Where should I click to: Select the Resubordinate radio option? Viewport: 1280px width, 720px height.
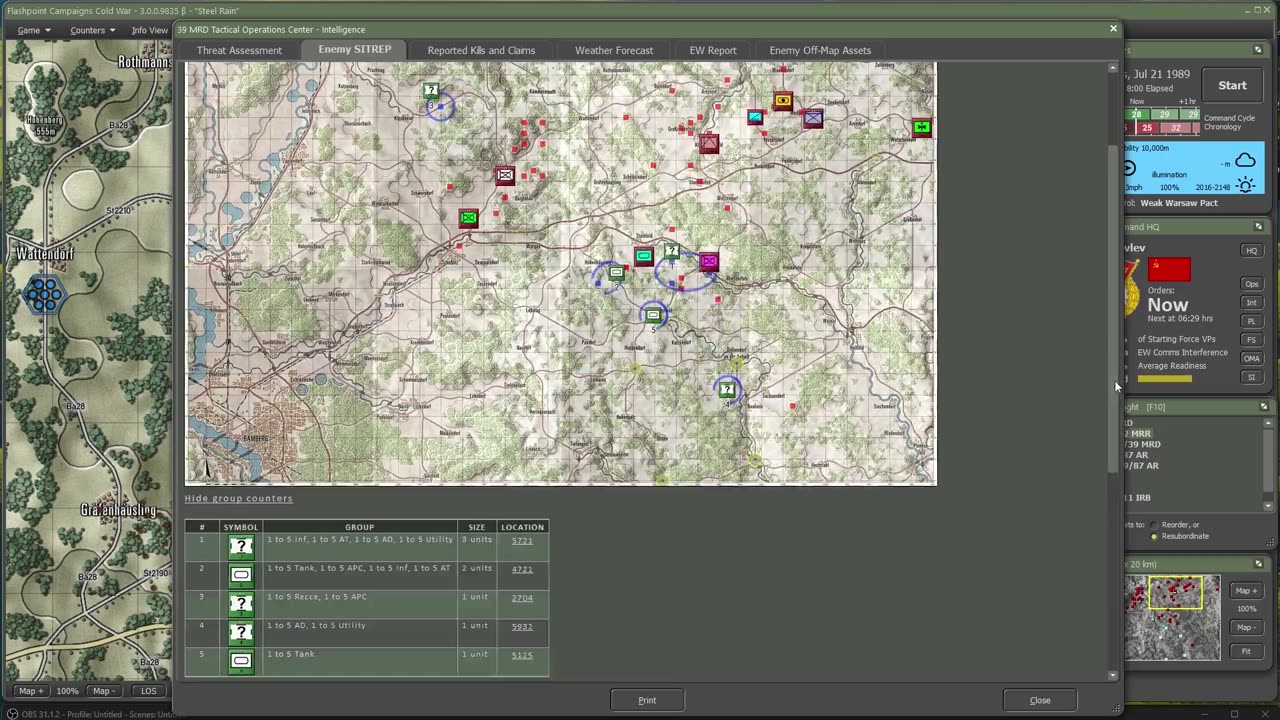tap(1154, 536)
